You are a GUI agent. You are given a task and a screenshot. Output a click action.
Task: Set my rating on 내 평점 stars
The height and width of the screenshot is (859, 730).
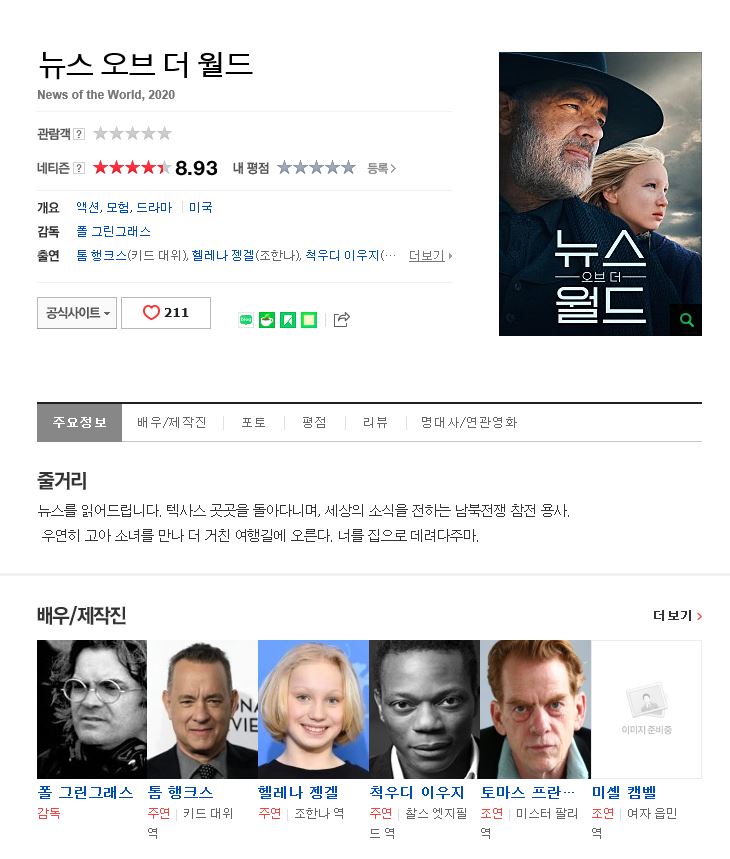click(316, 168)
